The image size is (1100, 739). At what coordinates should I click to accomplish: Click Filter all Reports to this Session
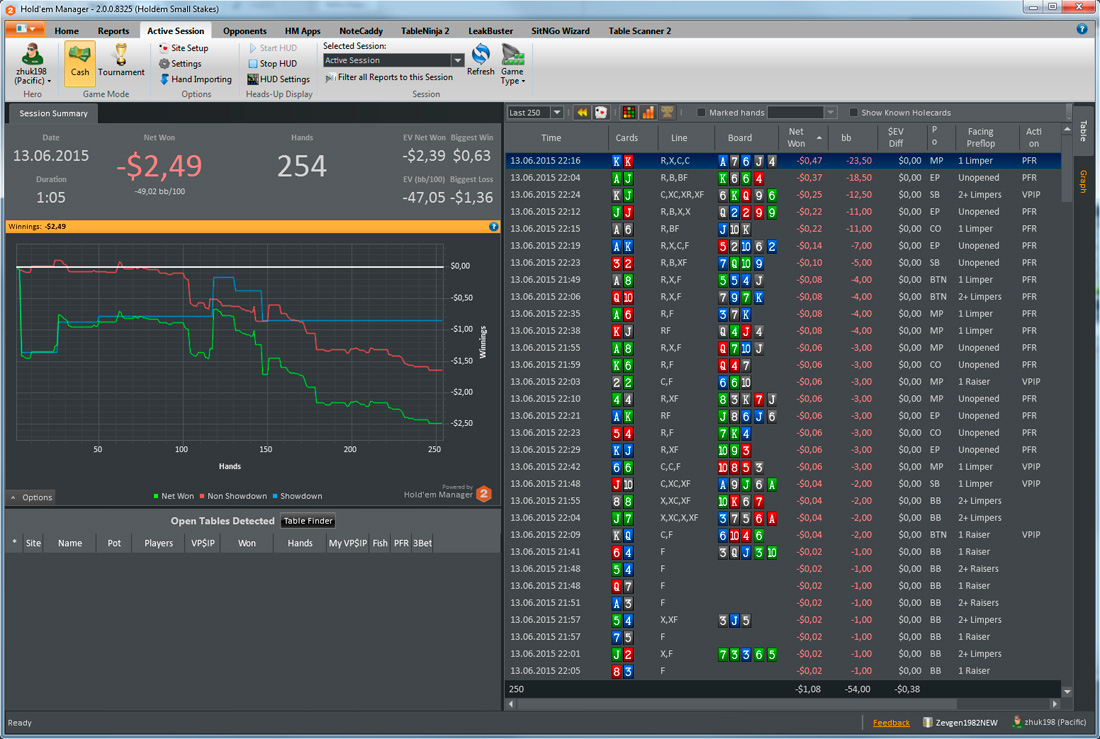(x=389, y=77)
